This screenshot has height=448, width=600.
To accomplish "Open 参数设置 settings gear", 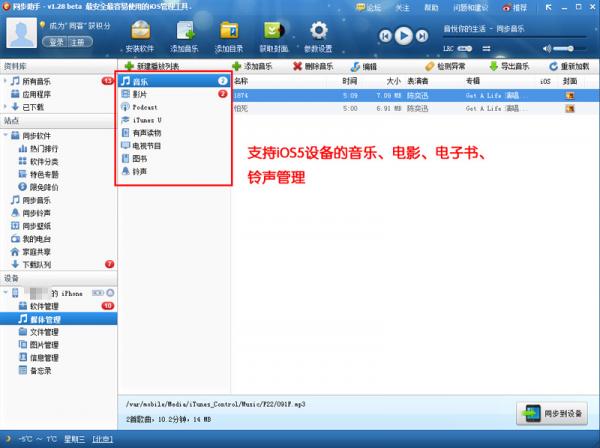I will 318,36.
